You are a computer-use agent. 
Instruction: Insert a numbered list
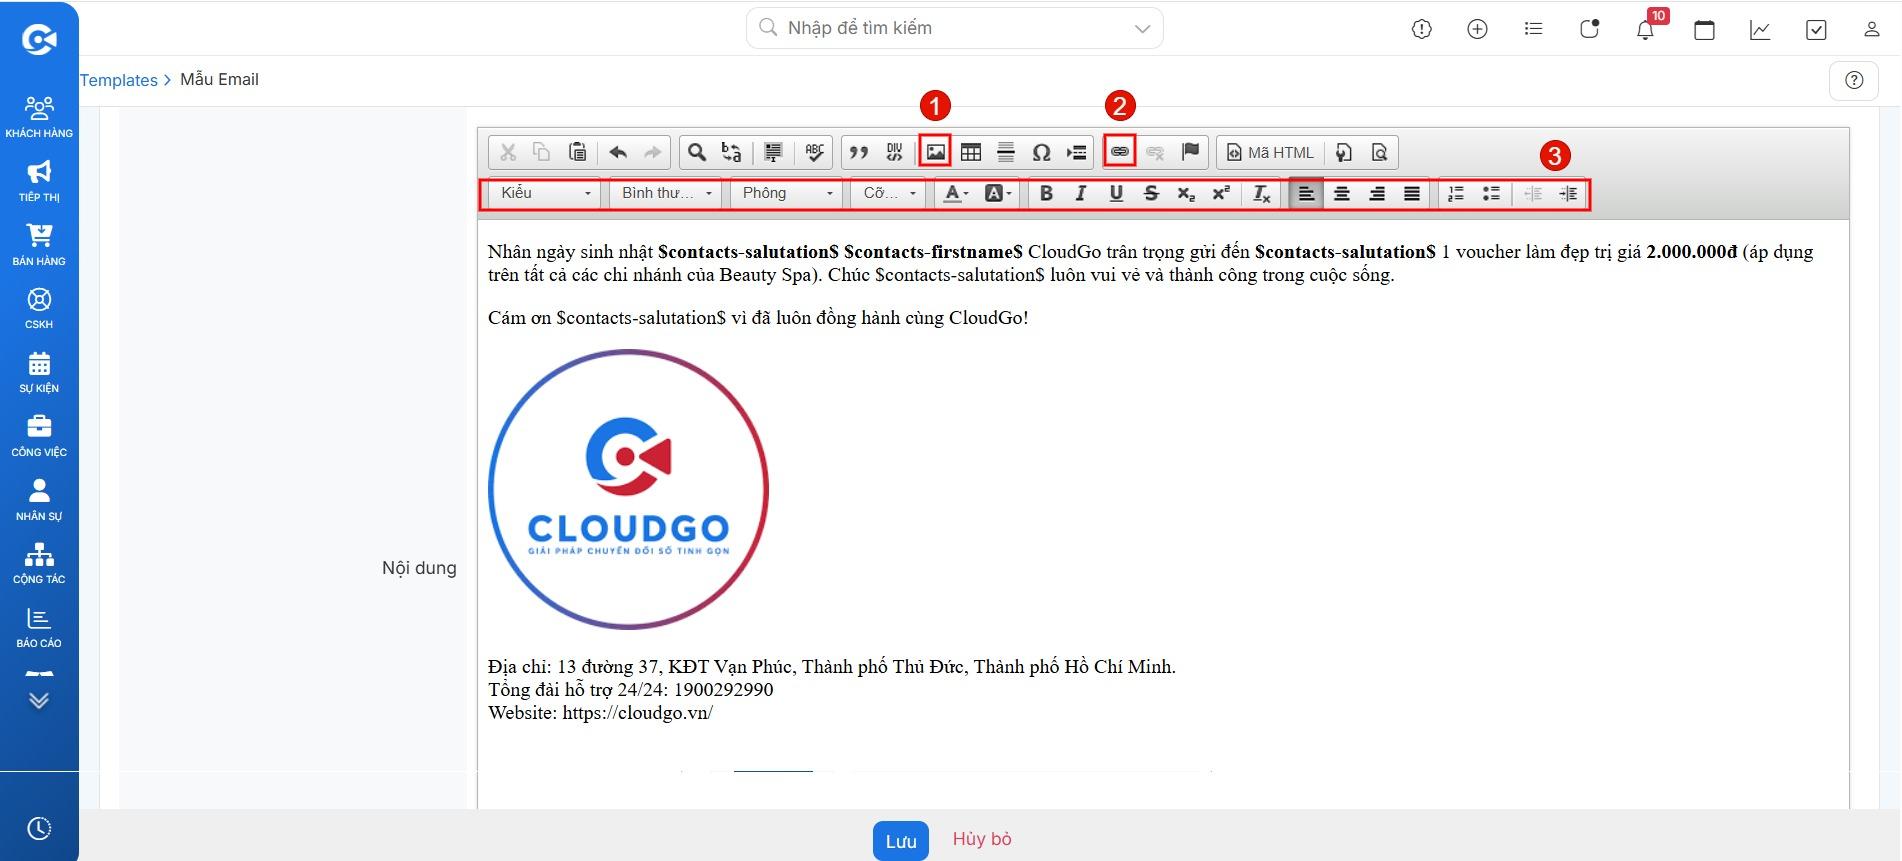(1456, 193)
